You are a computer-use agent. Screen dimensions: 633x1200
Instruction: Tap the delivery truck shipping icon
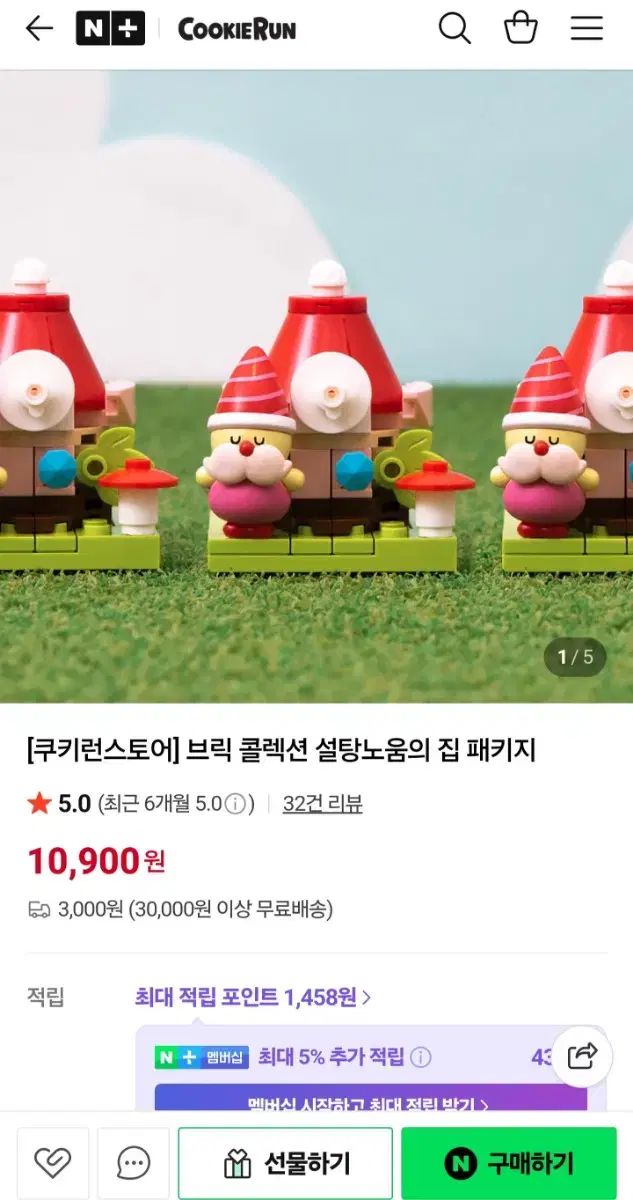click(39, 910)
